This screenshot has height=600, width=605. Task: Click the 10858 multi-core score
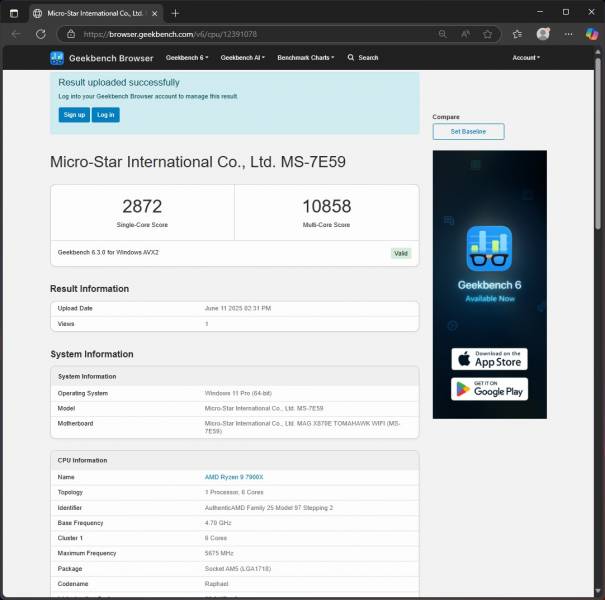pos(326,206)
